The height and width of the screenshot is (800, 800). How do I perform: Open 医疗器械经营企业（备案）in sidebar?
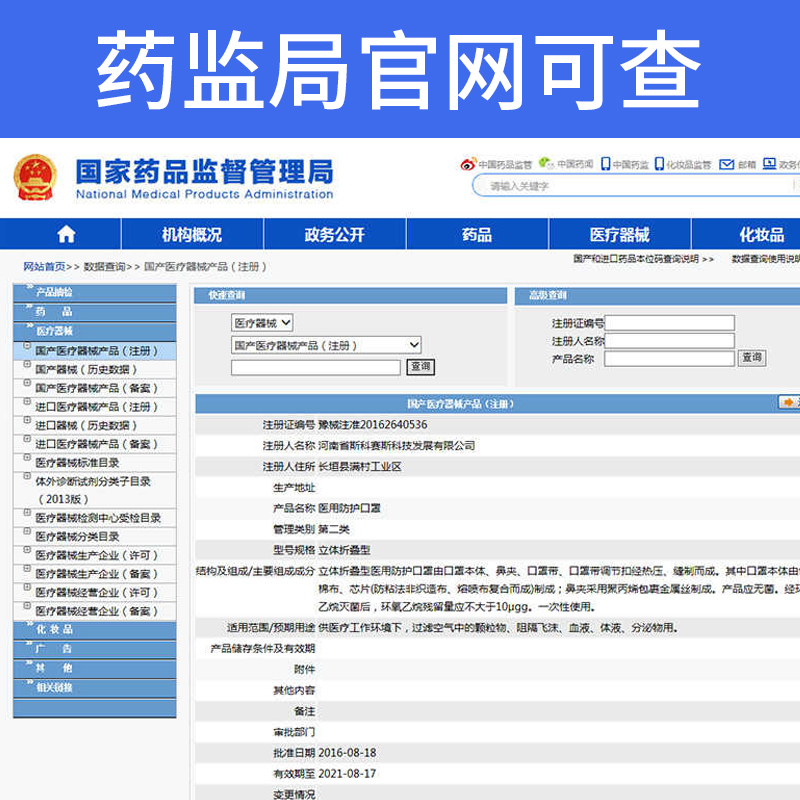tap(96, 611)
